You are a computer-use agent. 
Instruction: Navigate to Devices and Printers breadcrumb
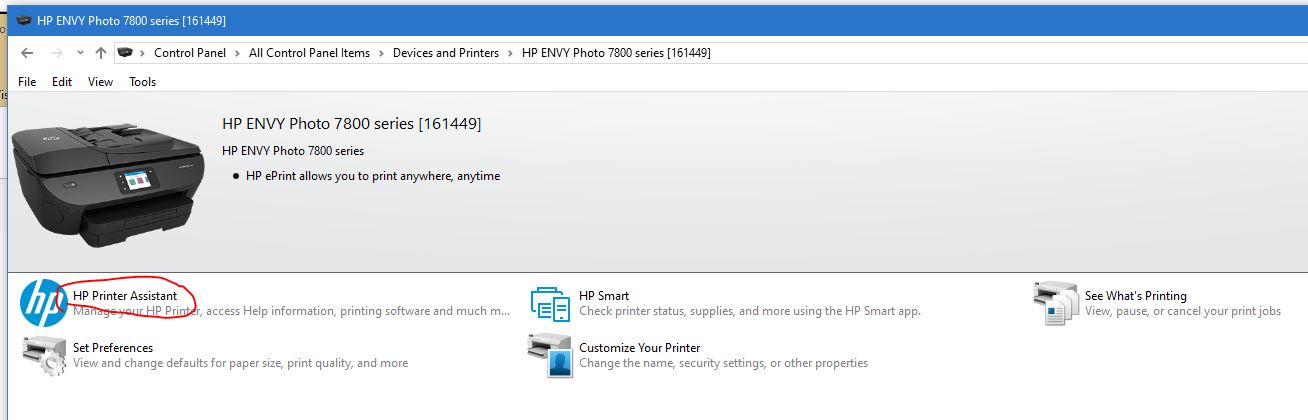coord(446,53)
